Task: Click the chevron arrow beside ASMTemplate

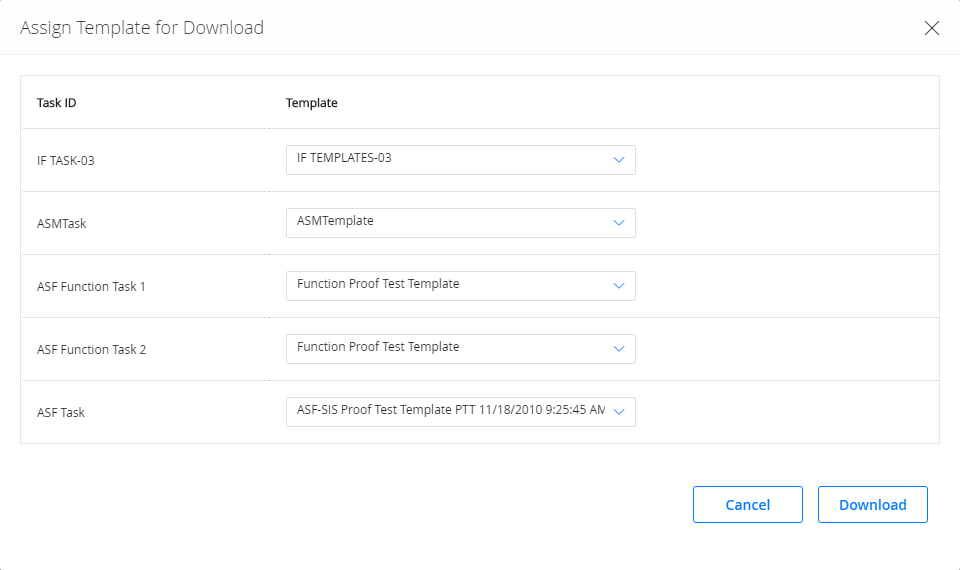Action: 618,223
